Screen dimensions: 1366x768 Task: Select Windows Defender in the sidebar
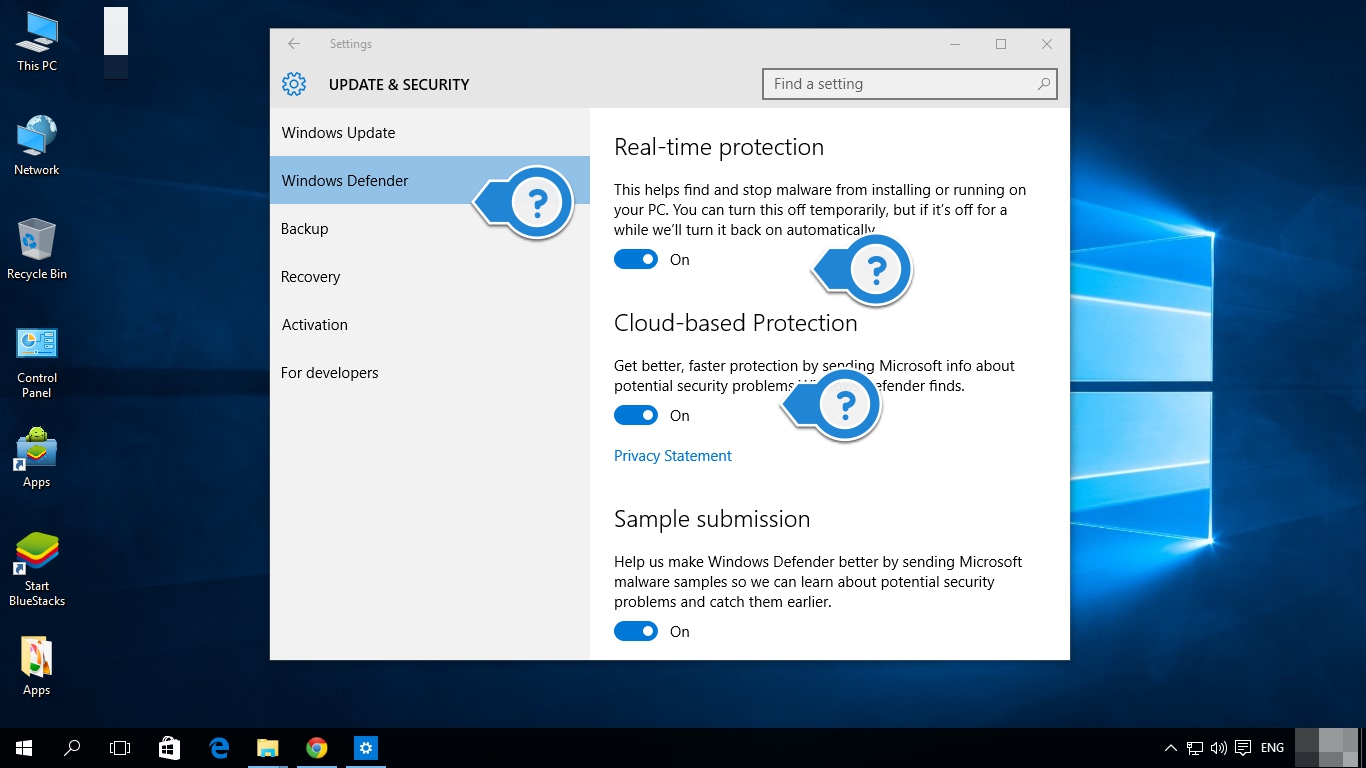pos(430,181)
